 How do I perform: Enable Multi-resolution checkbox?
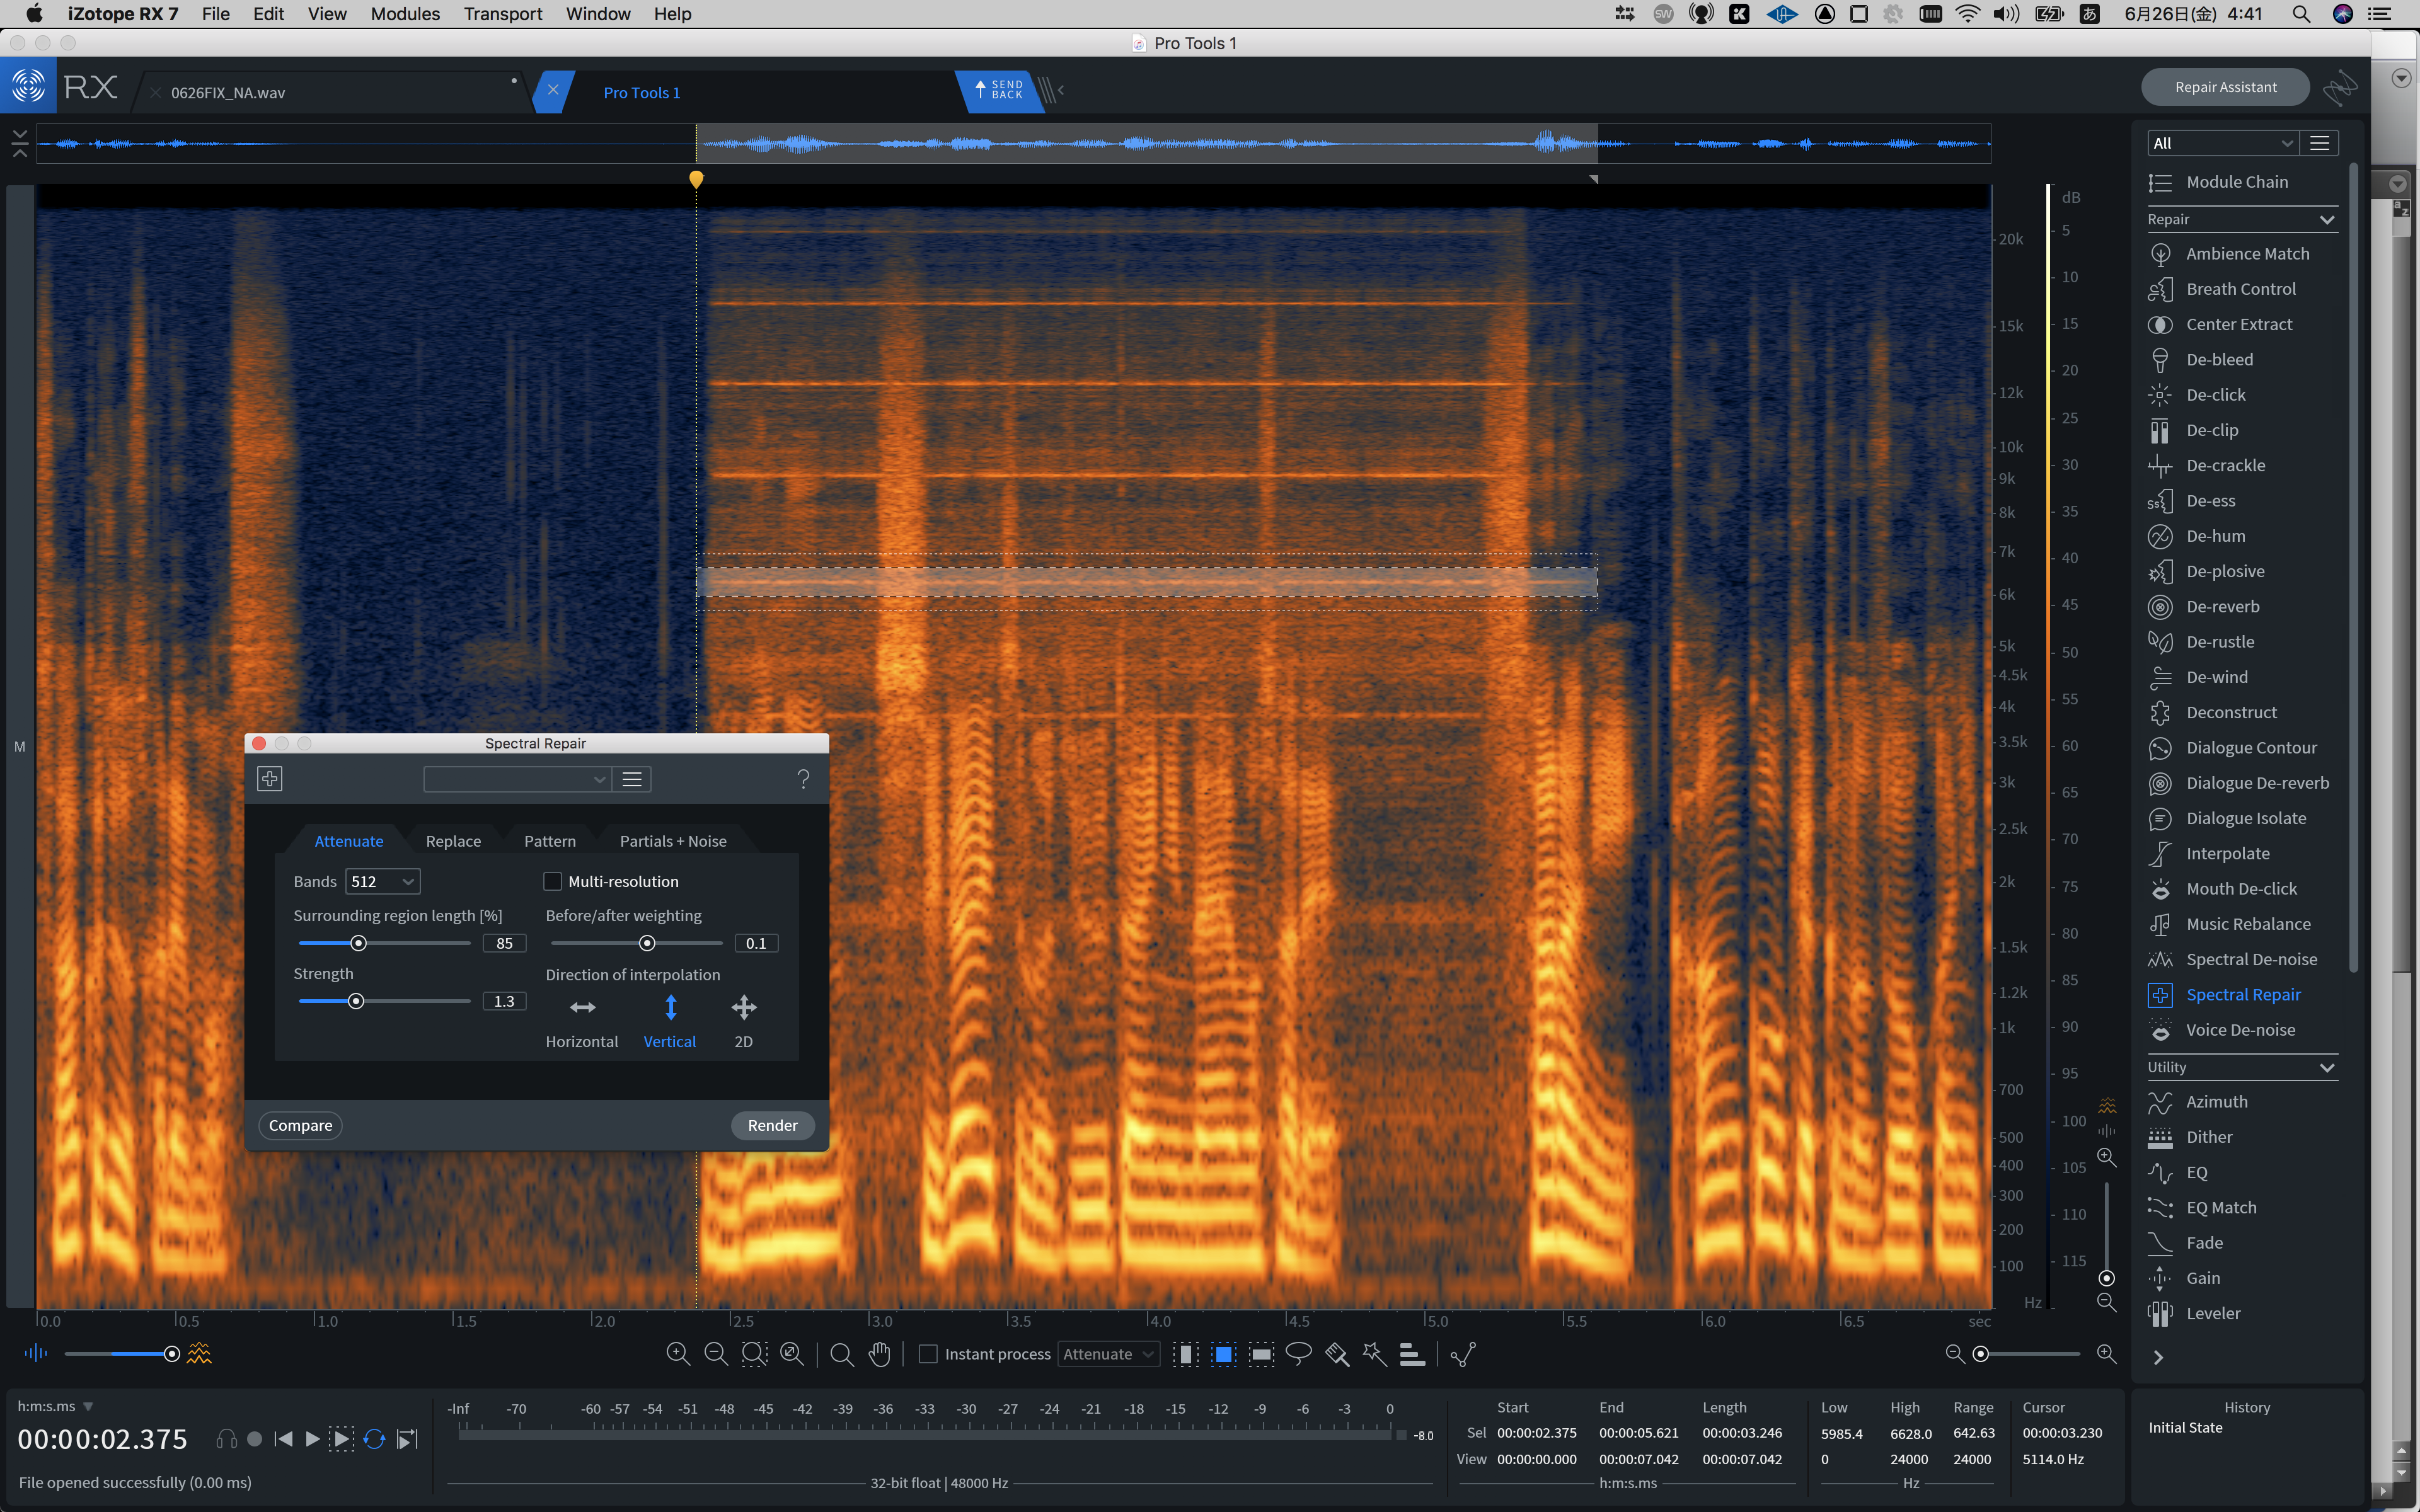[552, 881]
